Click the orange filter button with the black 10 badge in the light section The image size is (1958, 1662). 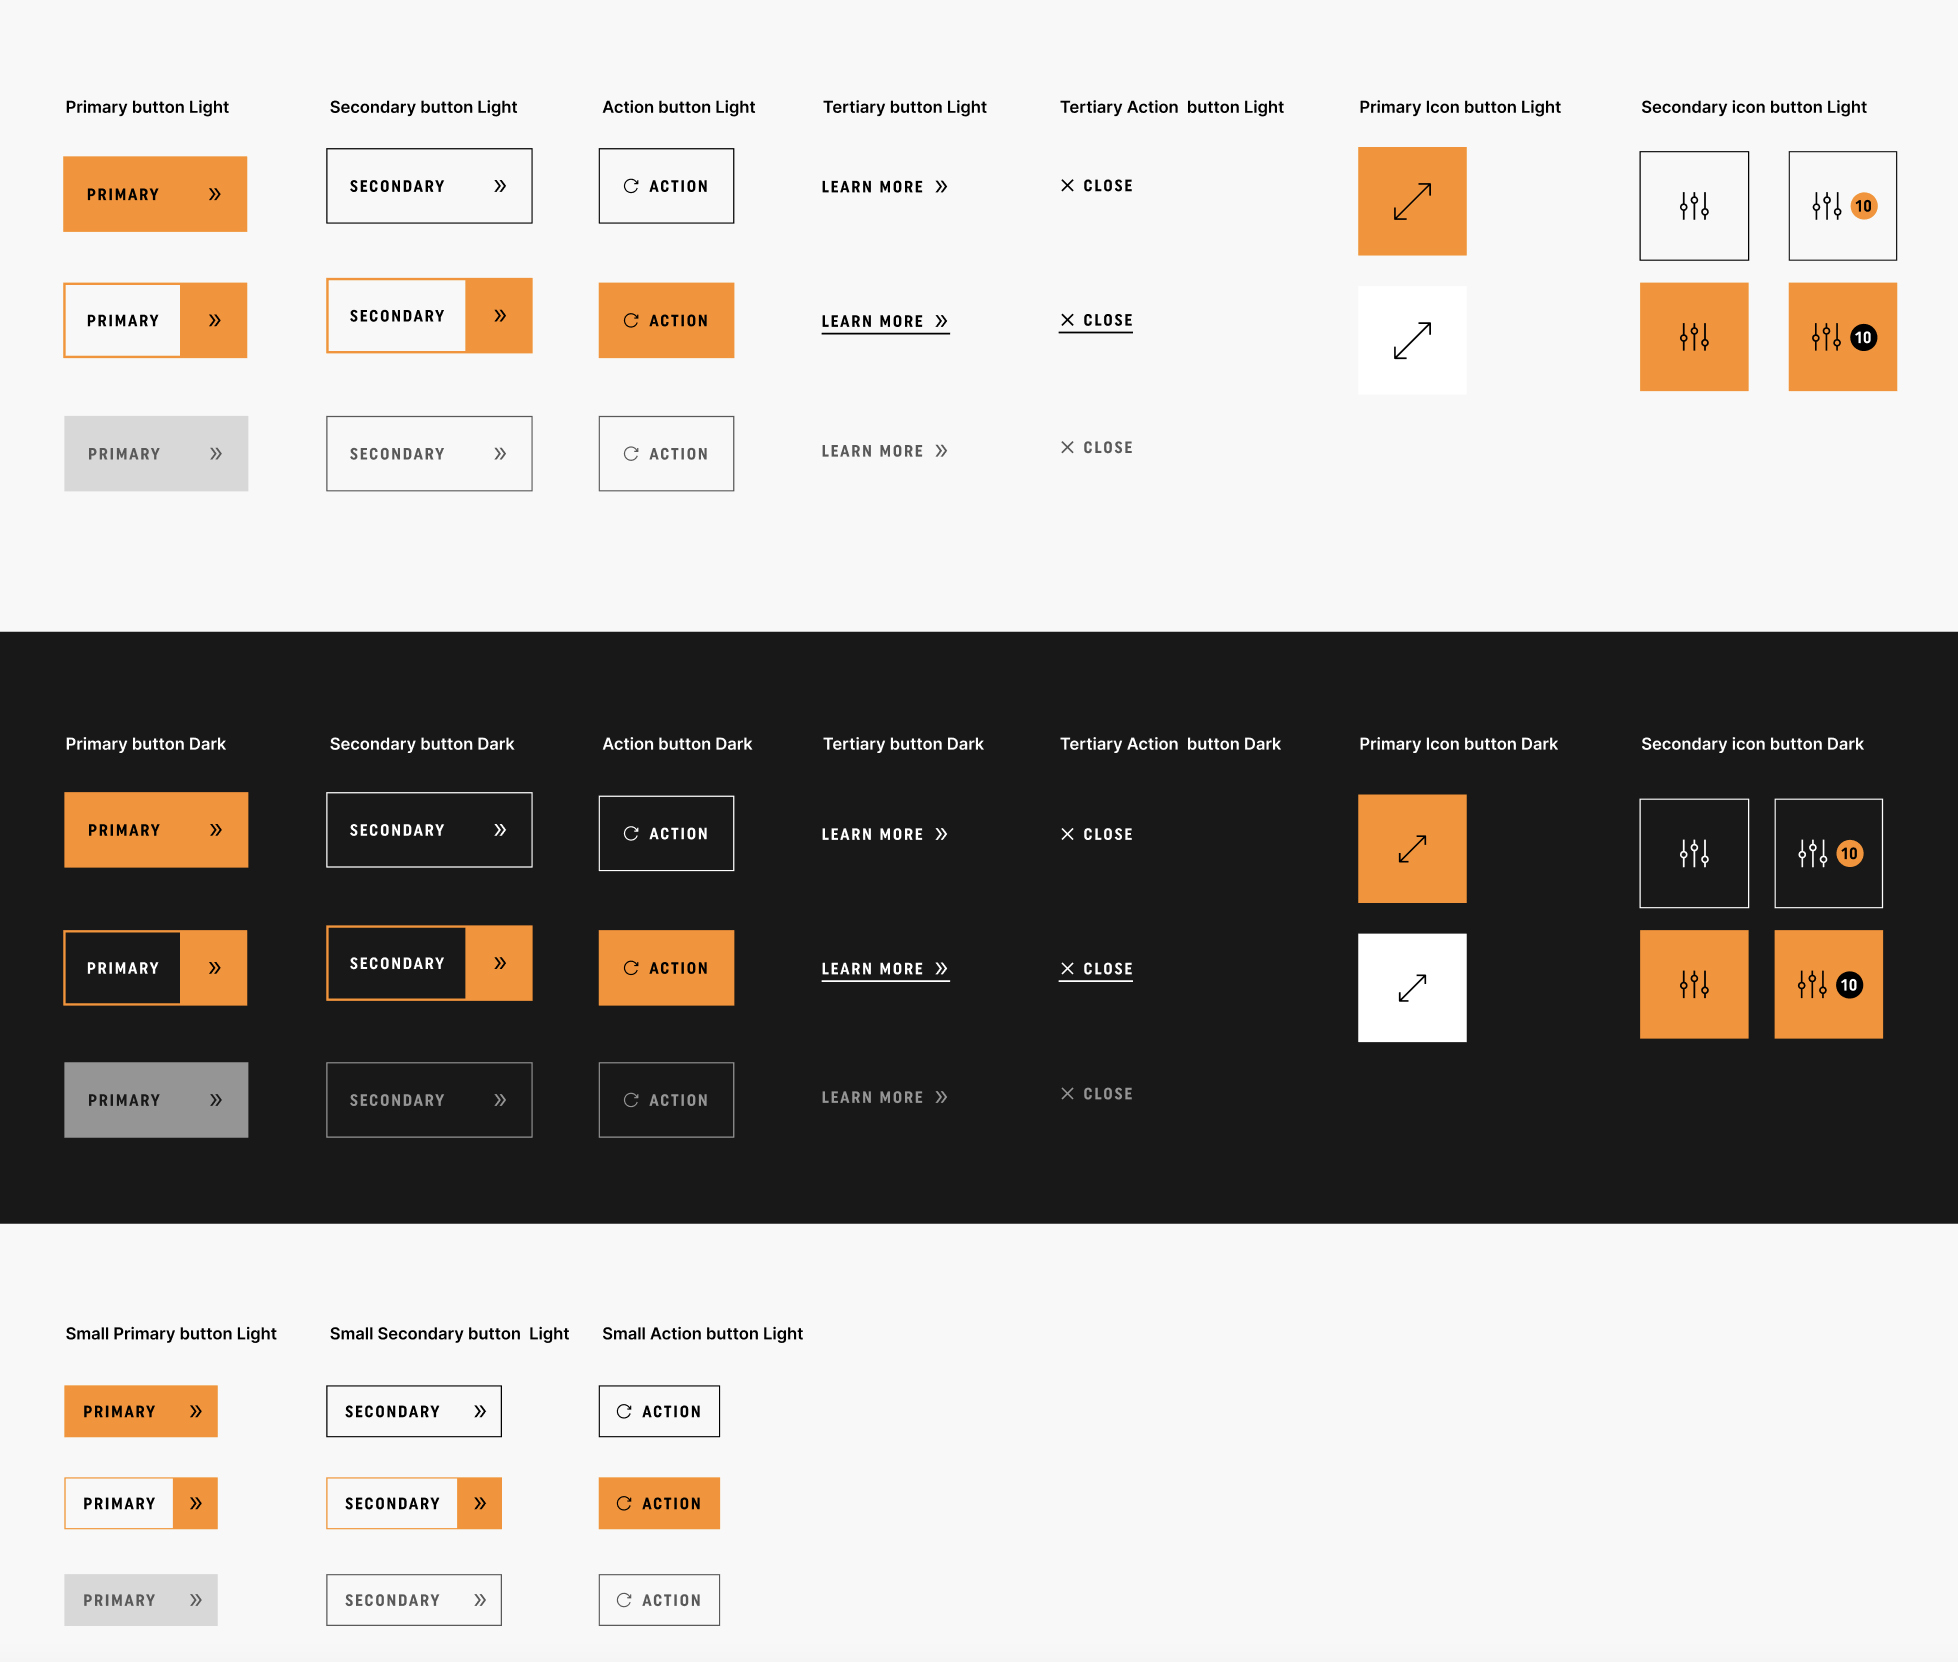[1841, 337]
